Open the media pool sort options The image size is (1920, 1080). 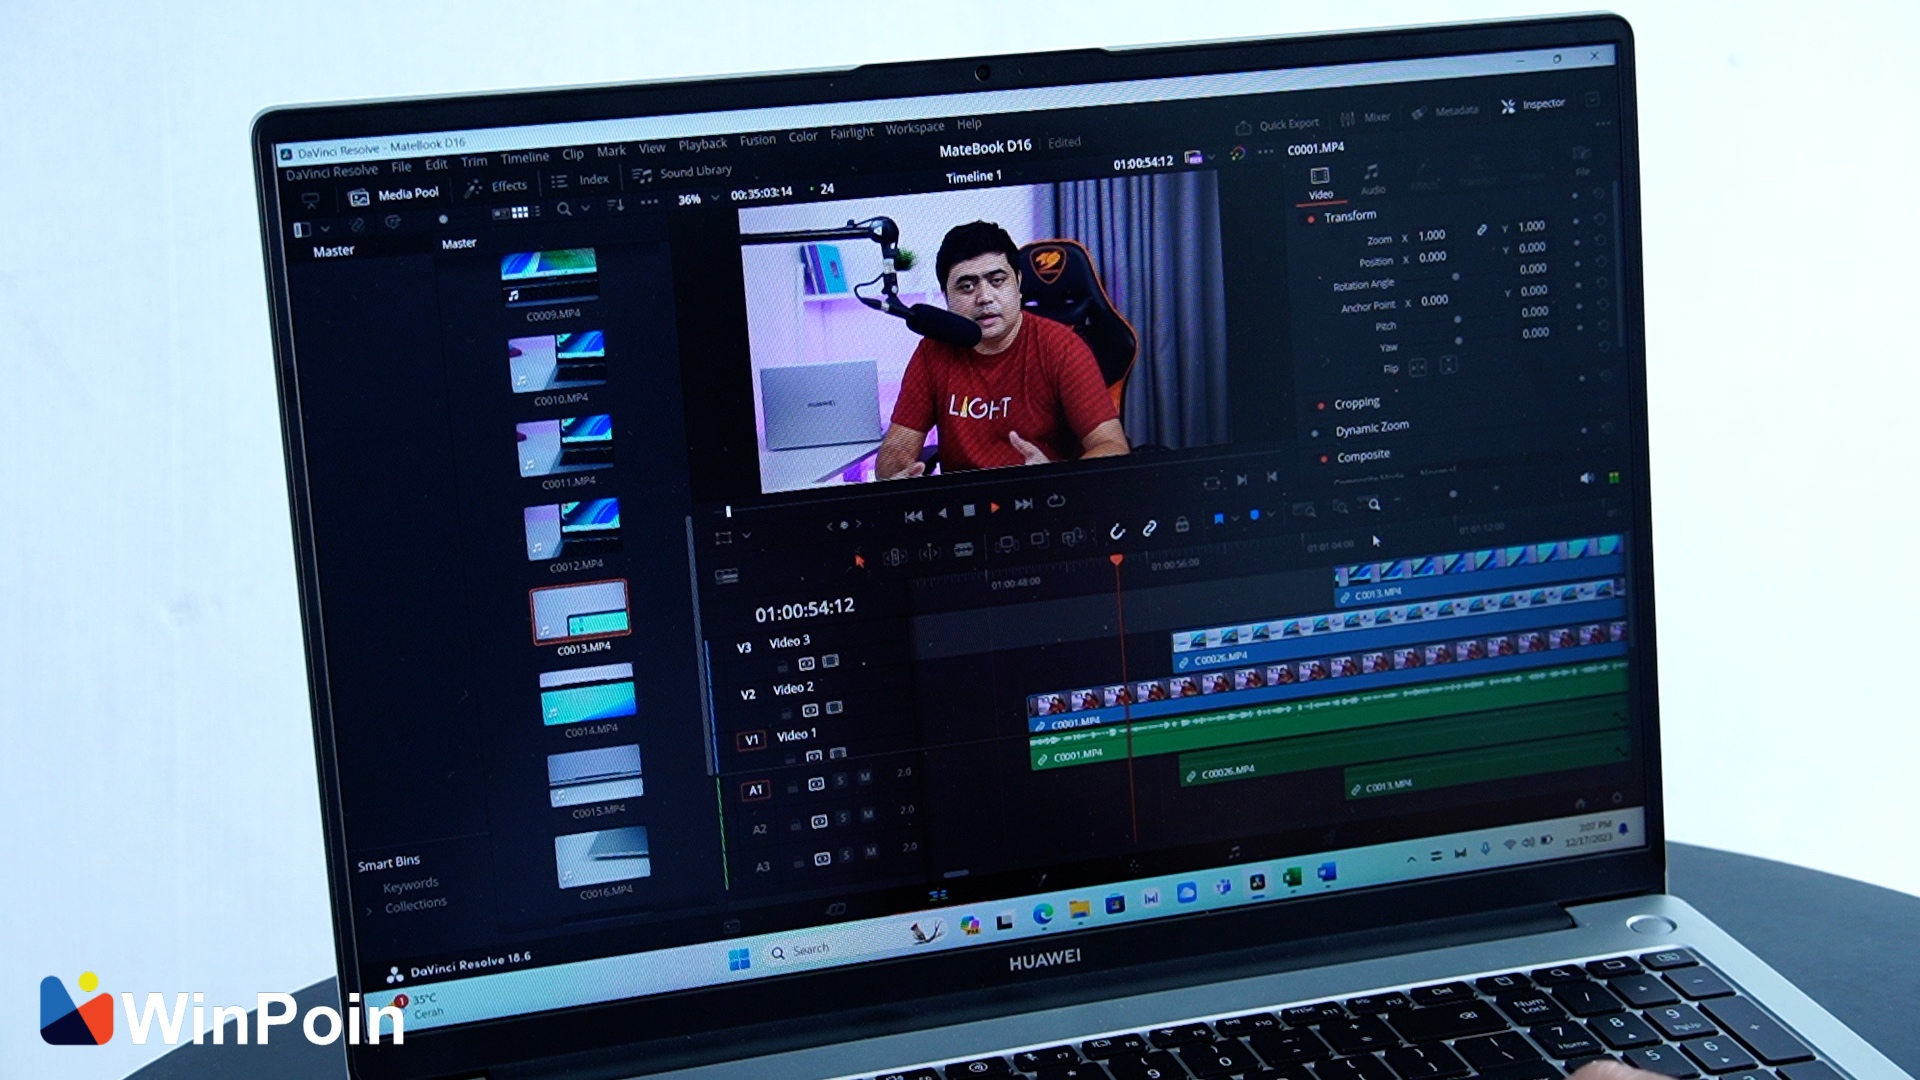click(x=616, y=204)
